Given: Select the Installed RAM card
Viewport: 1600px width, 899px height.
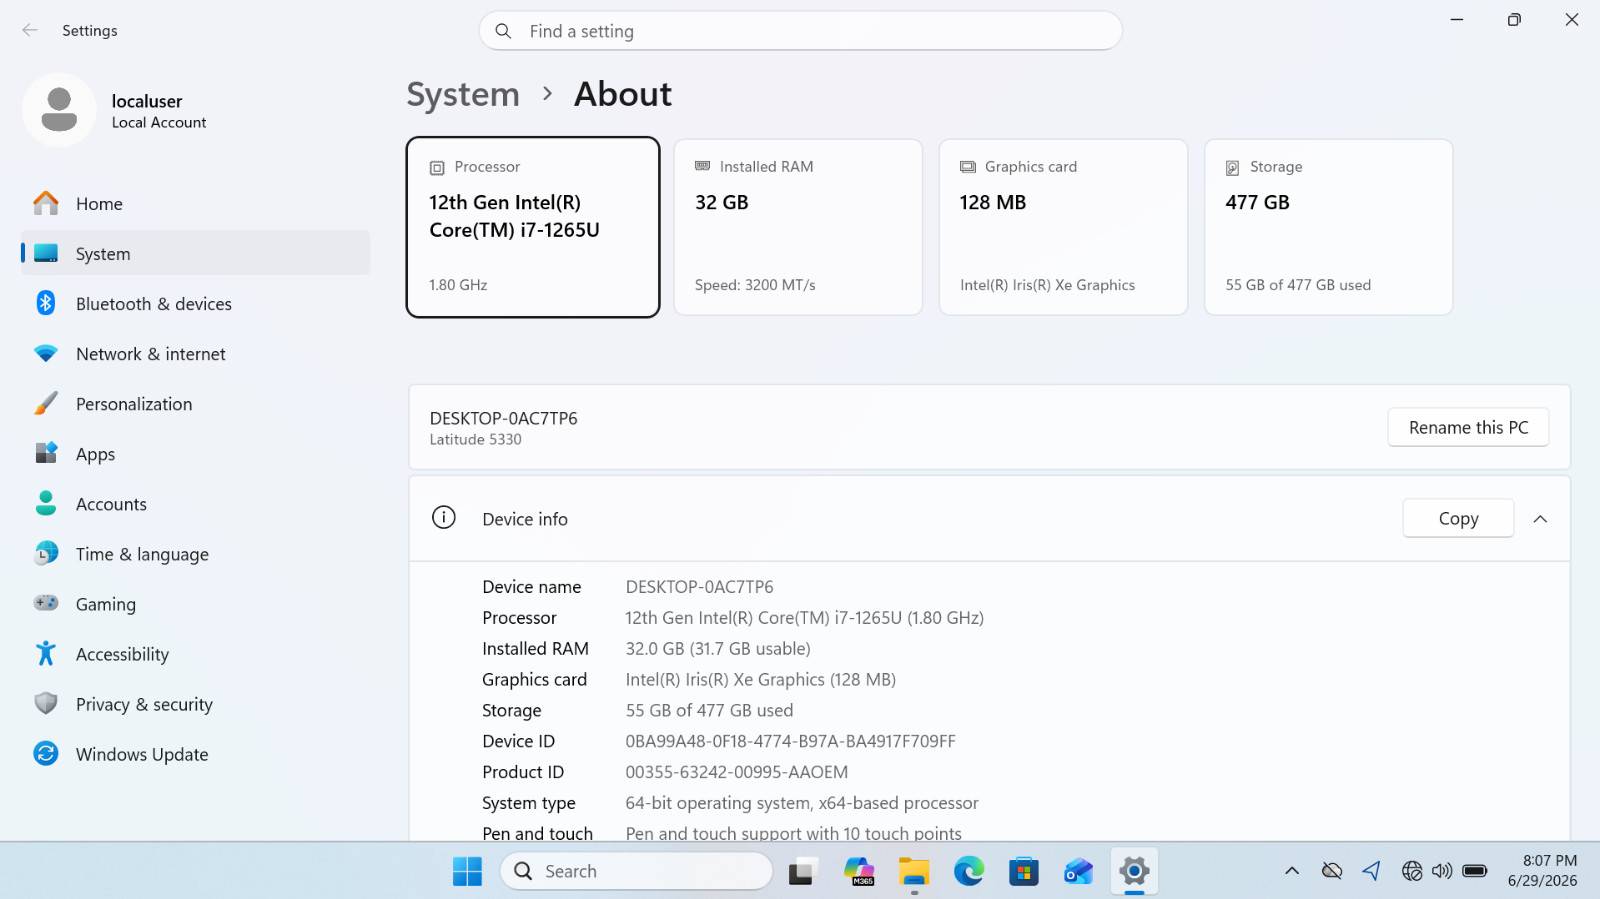Looking at the screenshot, I should (x=798, y=227).
